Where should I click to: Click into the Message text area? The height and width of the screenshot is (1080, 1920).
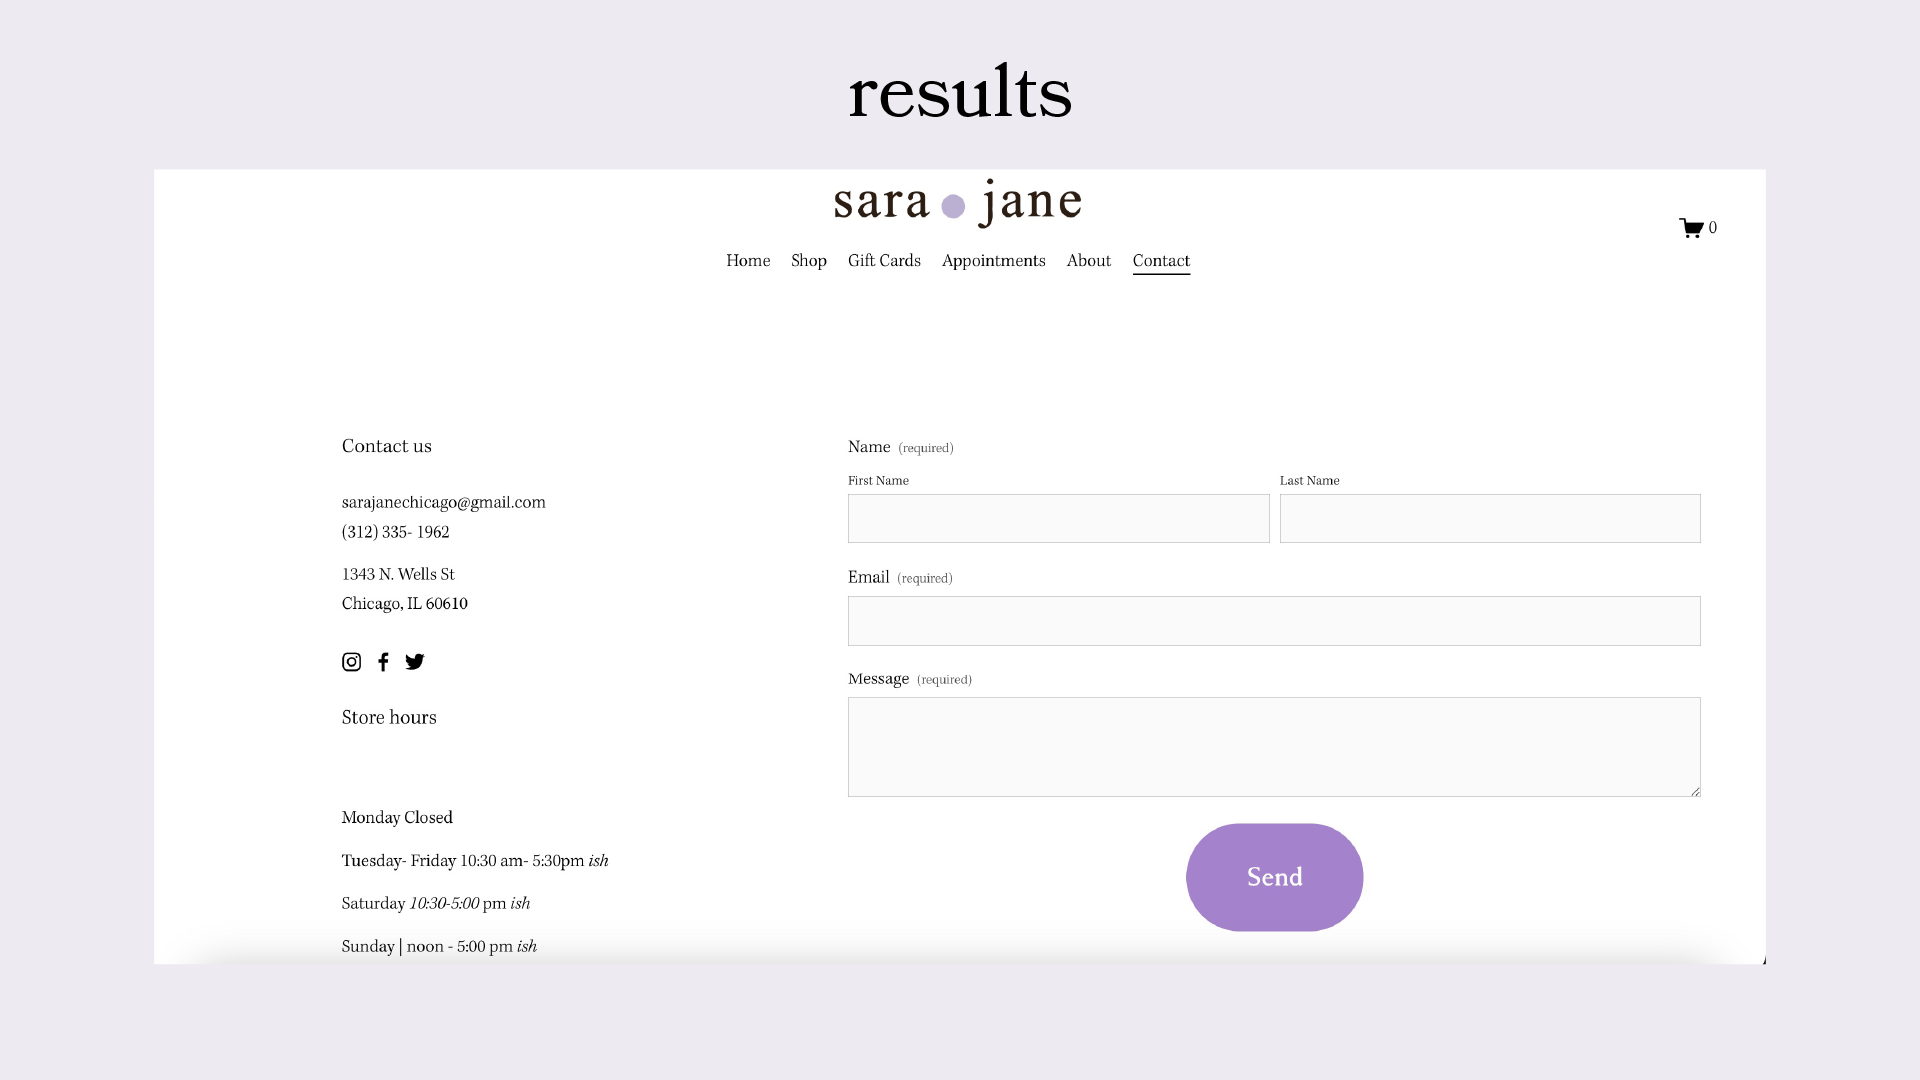pyautogui.click(x=1274, y=747)
